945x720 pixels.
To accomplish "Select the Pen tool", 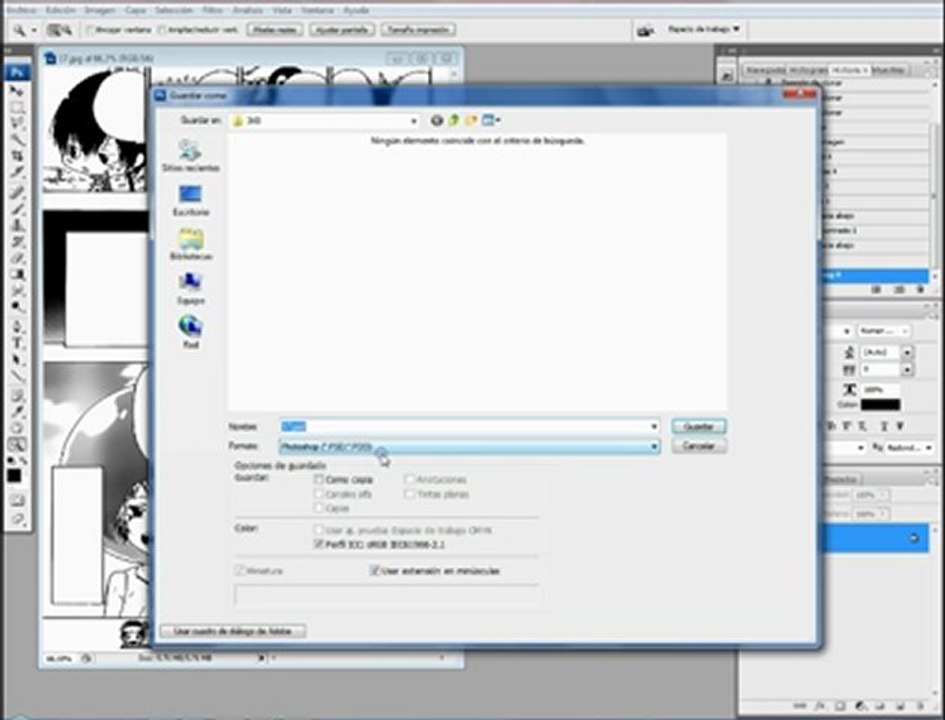I will click(x=17, y=327).
